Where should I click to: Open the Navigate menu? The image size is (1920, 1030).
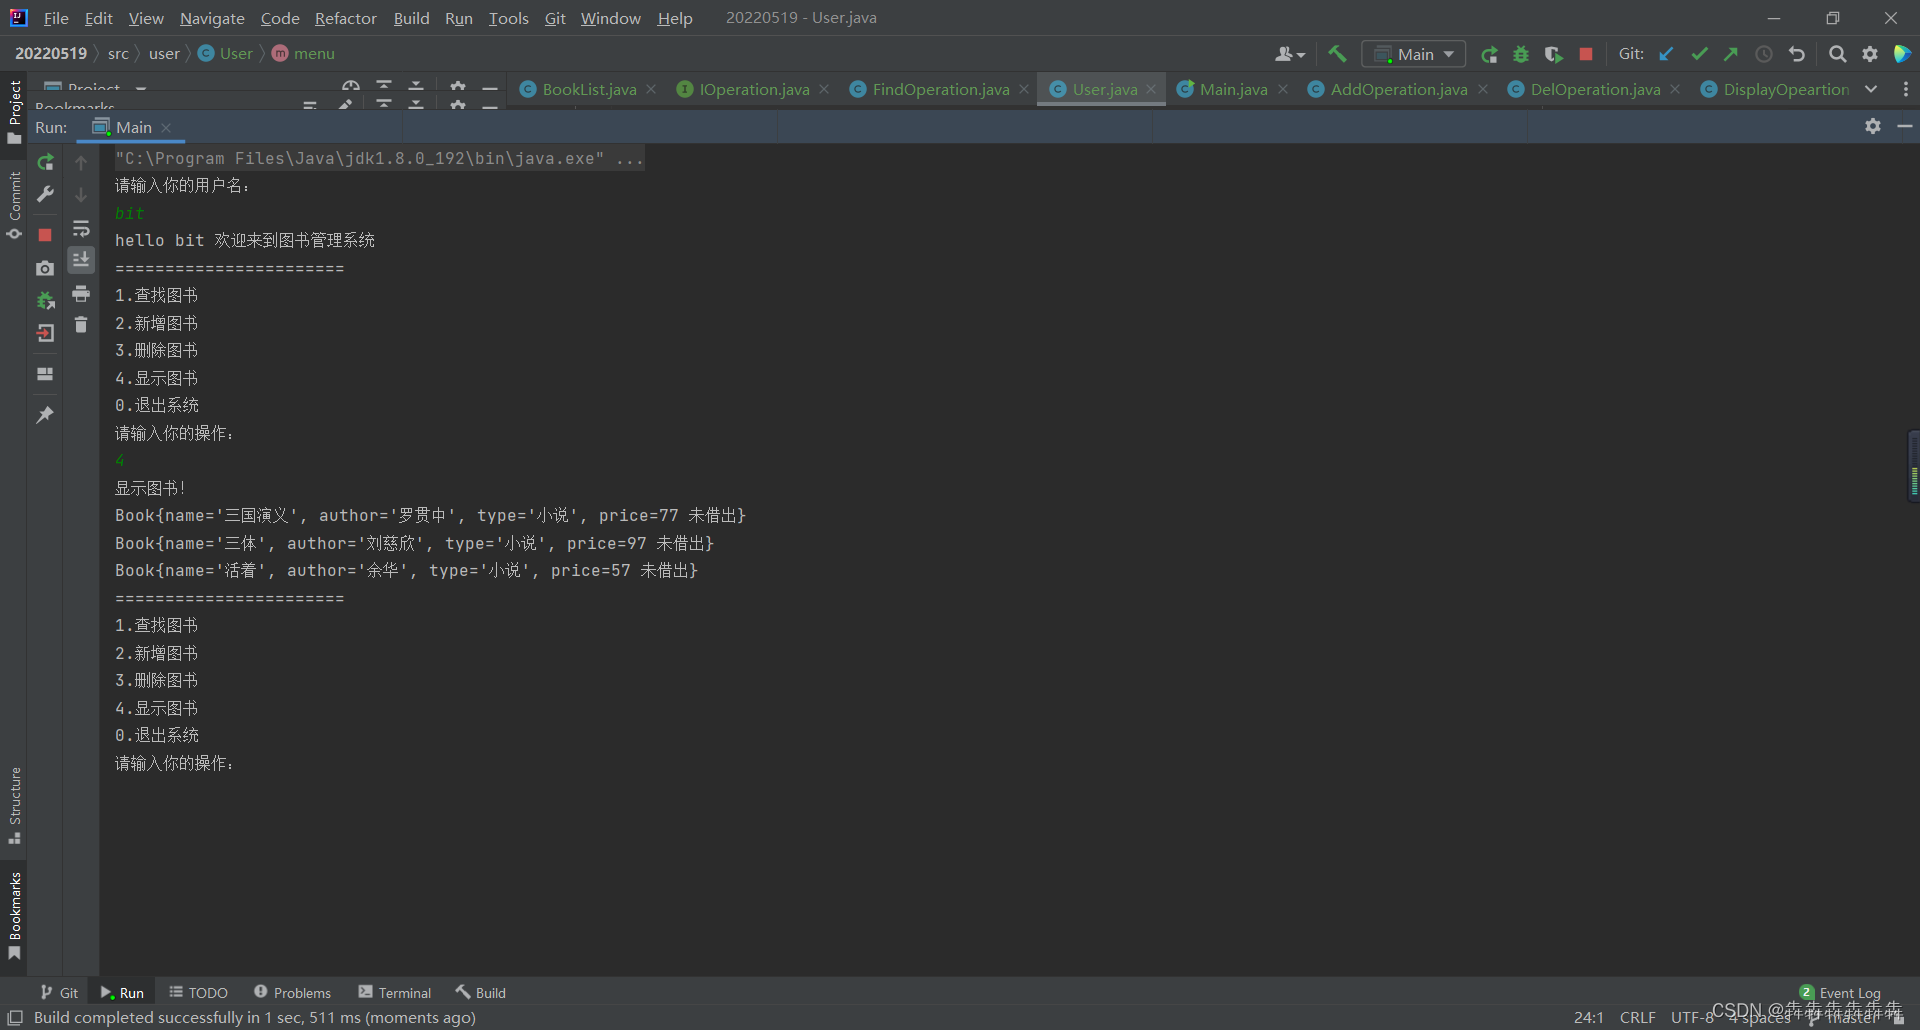tap(212, 18)
